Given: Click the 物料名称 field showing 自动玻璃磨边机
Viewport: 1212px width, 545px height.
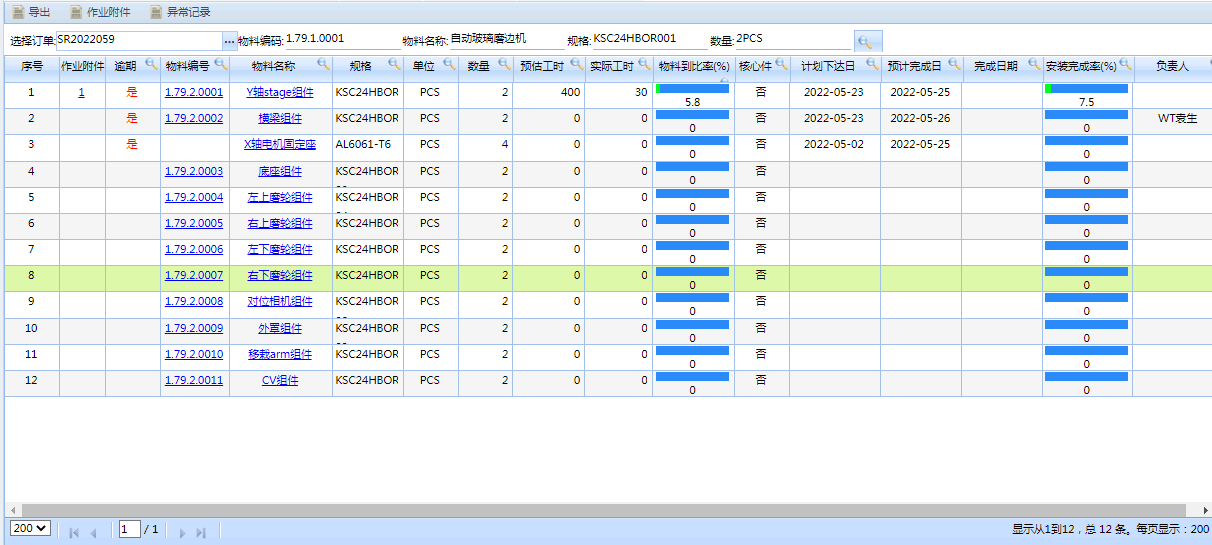Looking at the screenshot, I should click(506, 39).
